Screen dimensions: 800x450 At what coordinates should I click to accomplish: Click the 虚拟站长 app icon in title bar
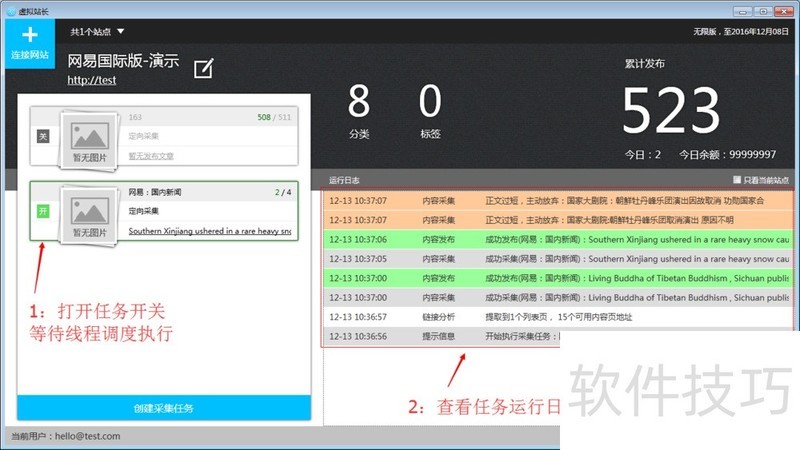(11, 11)
